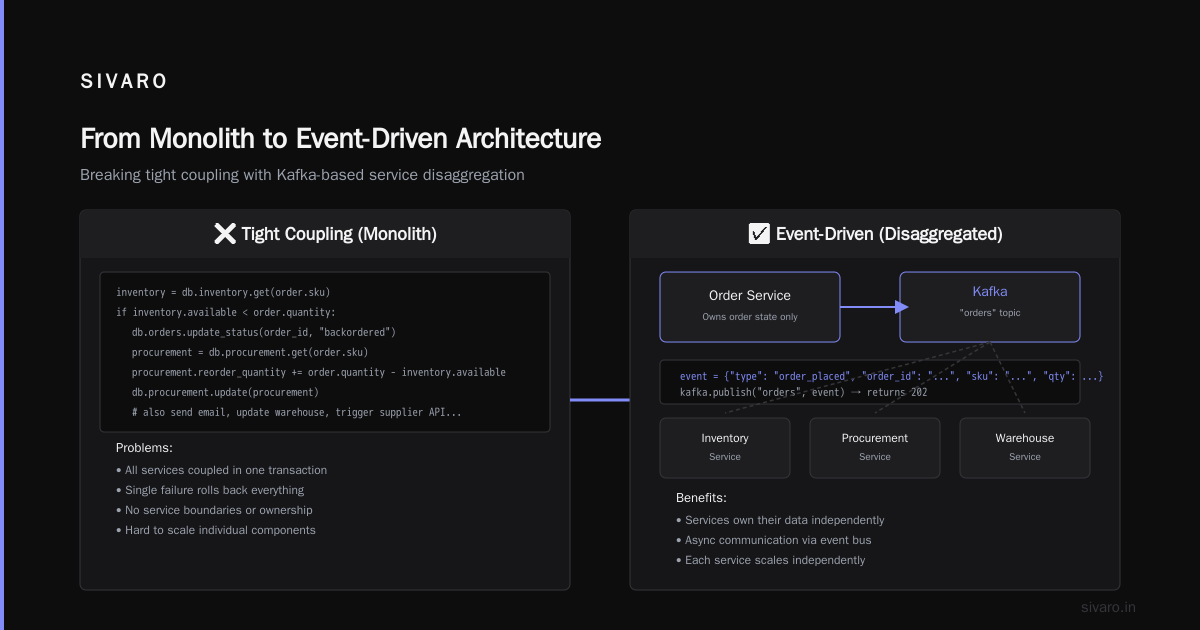
Task: Click the Procurement Service box
Action: (875, 447)
